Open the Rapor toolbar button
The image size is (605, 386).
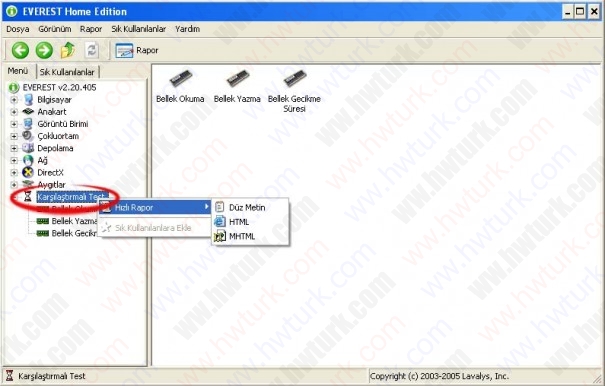pyautogui.click(x=137, y=50)
